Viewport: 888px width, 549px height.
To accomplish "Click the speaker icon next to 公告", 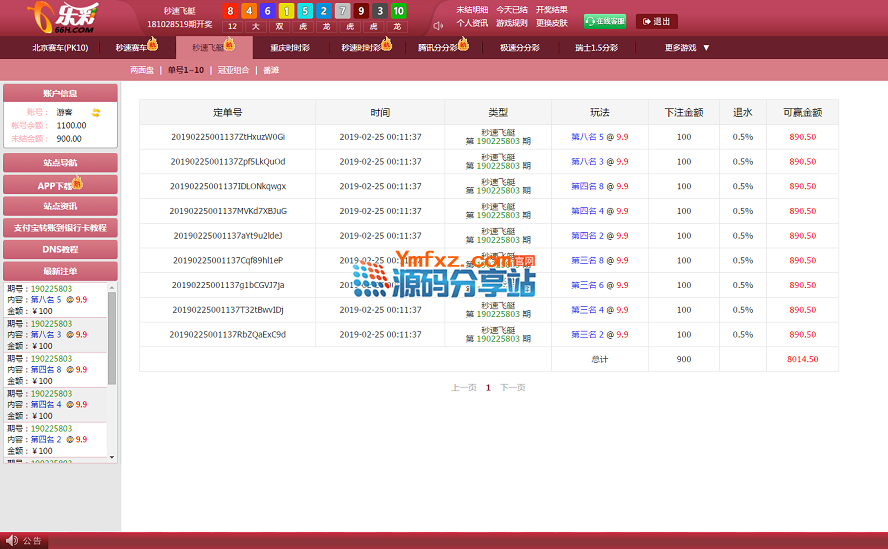I will [x=12, y=541].
